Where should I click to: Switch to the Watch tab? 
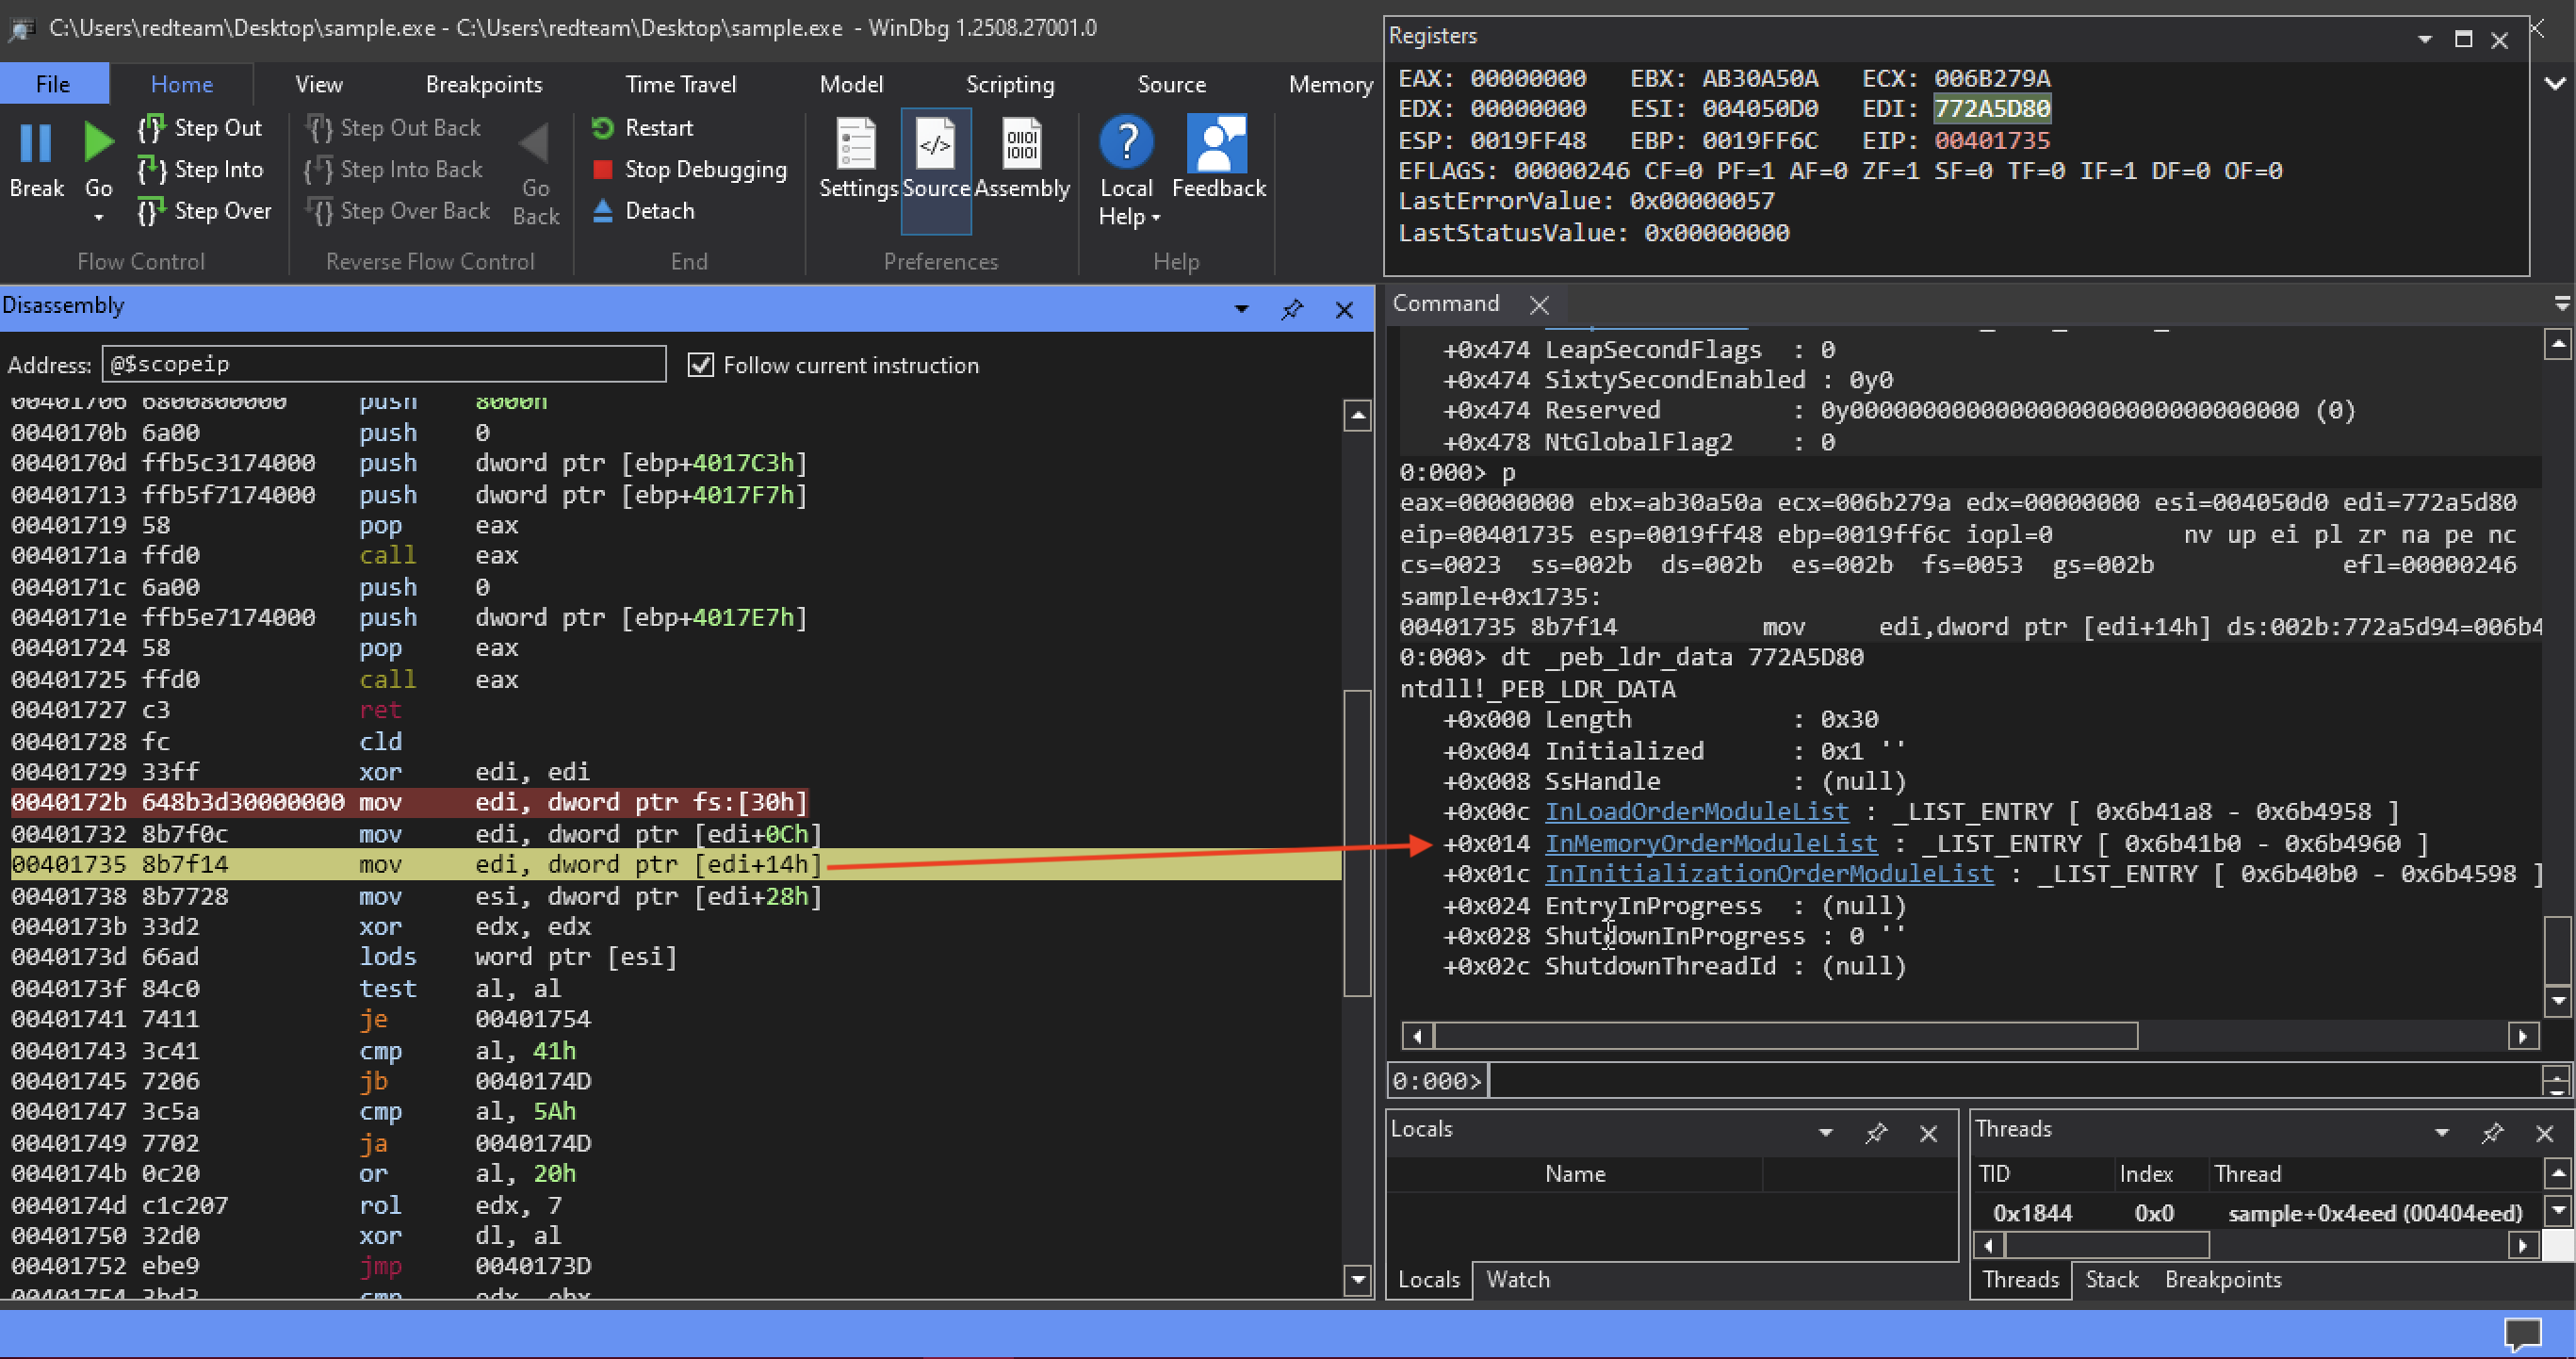pos(1518,1279)
